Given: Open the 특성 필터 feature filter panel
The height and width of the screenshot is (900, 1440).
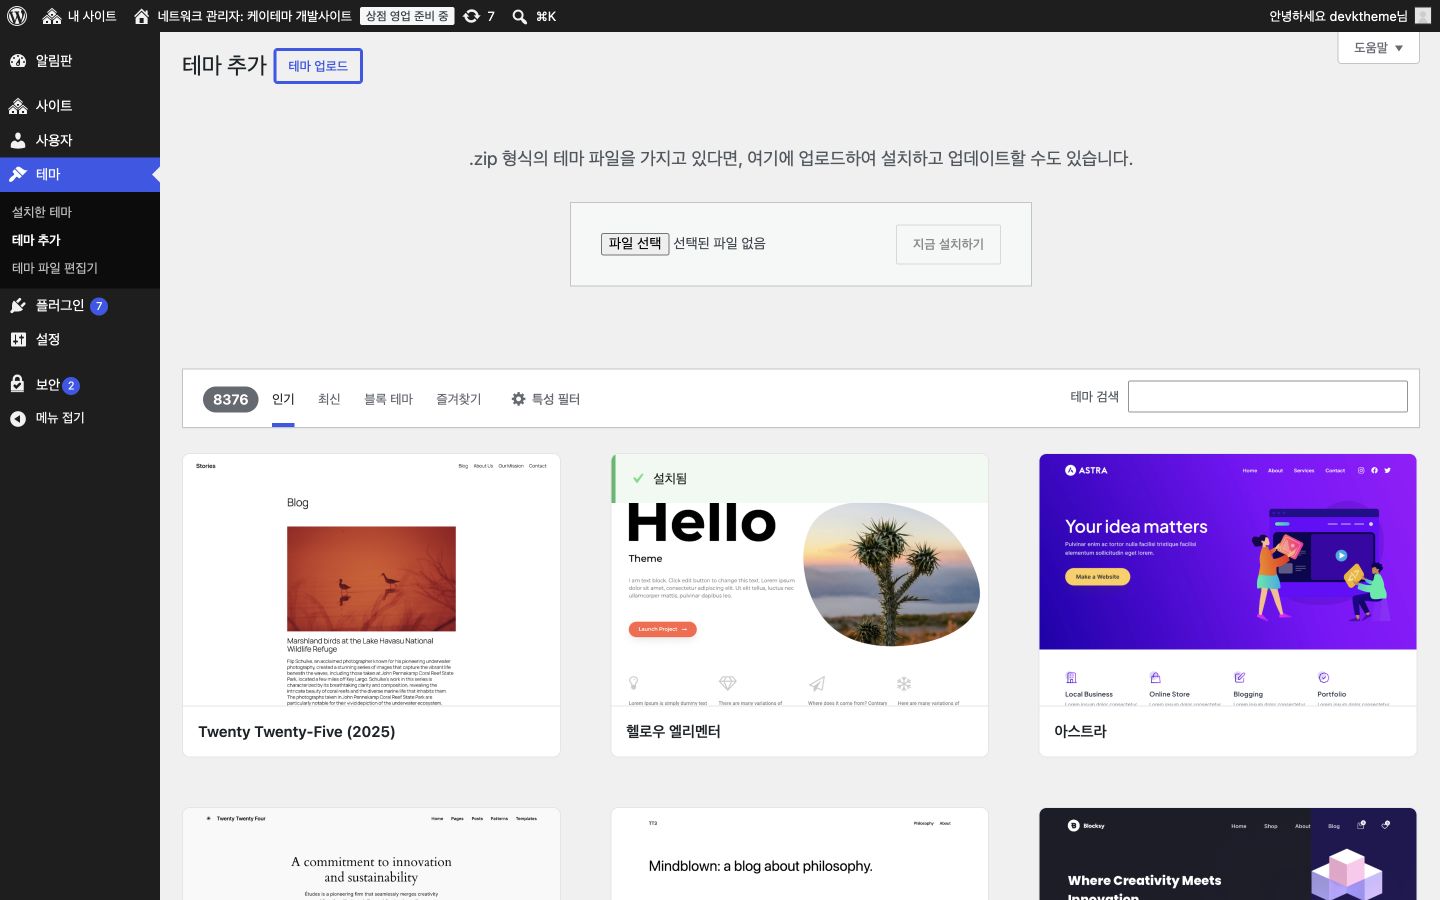Looking at the screenshot, I should coord(546,399).
